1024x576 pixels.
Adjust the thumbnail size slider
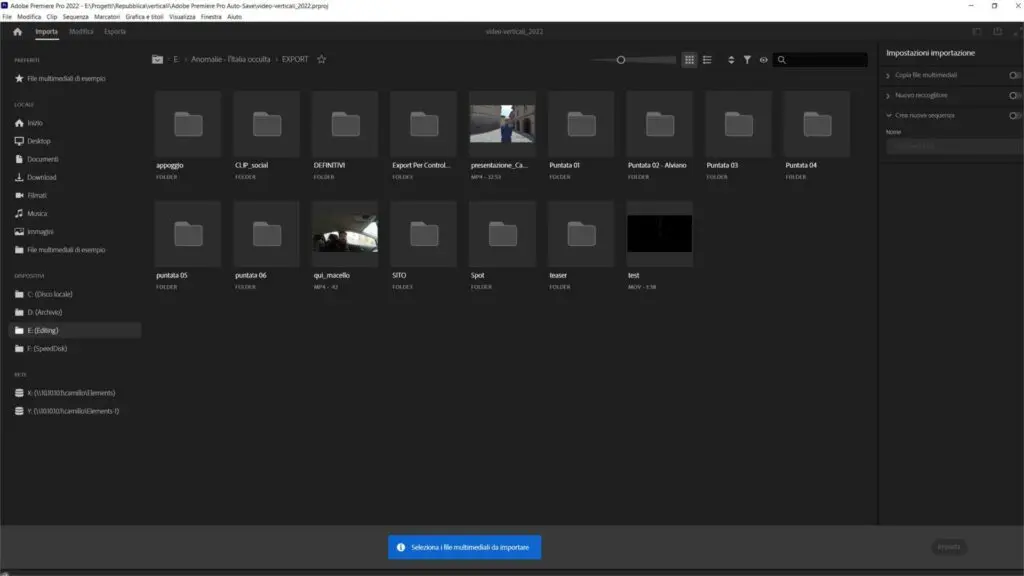pyautogui.click(x=621, y=60)
